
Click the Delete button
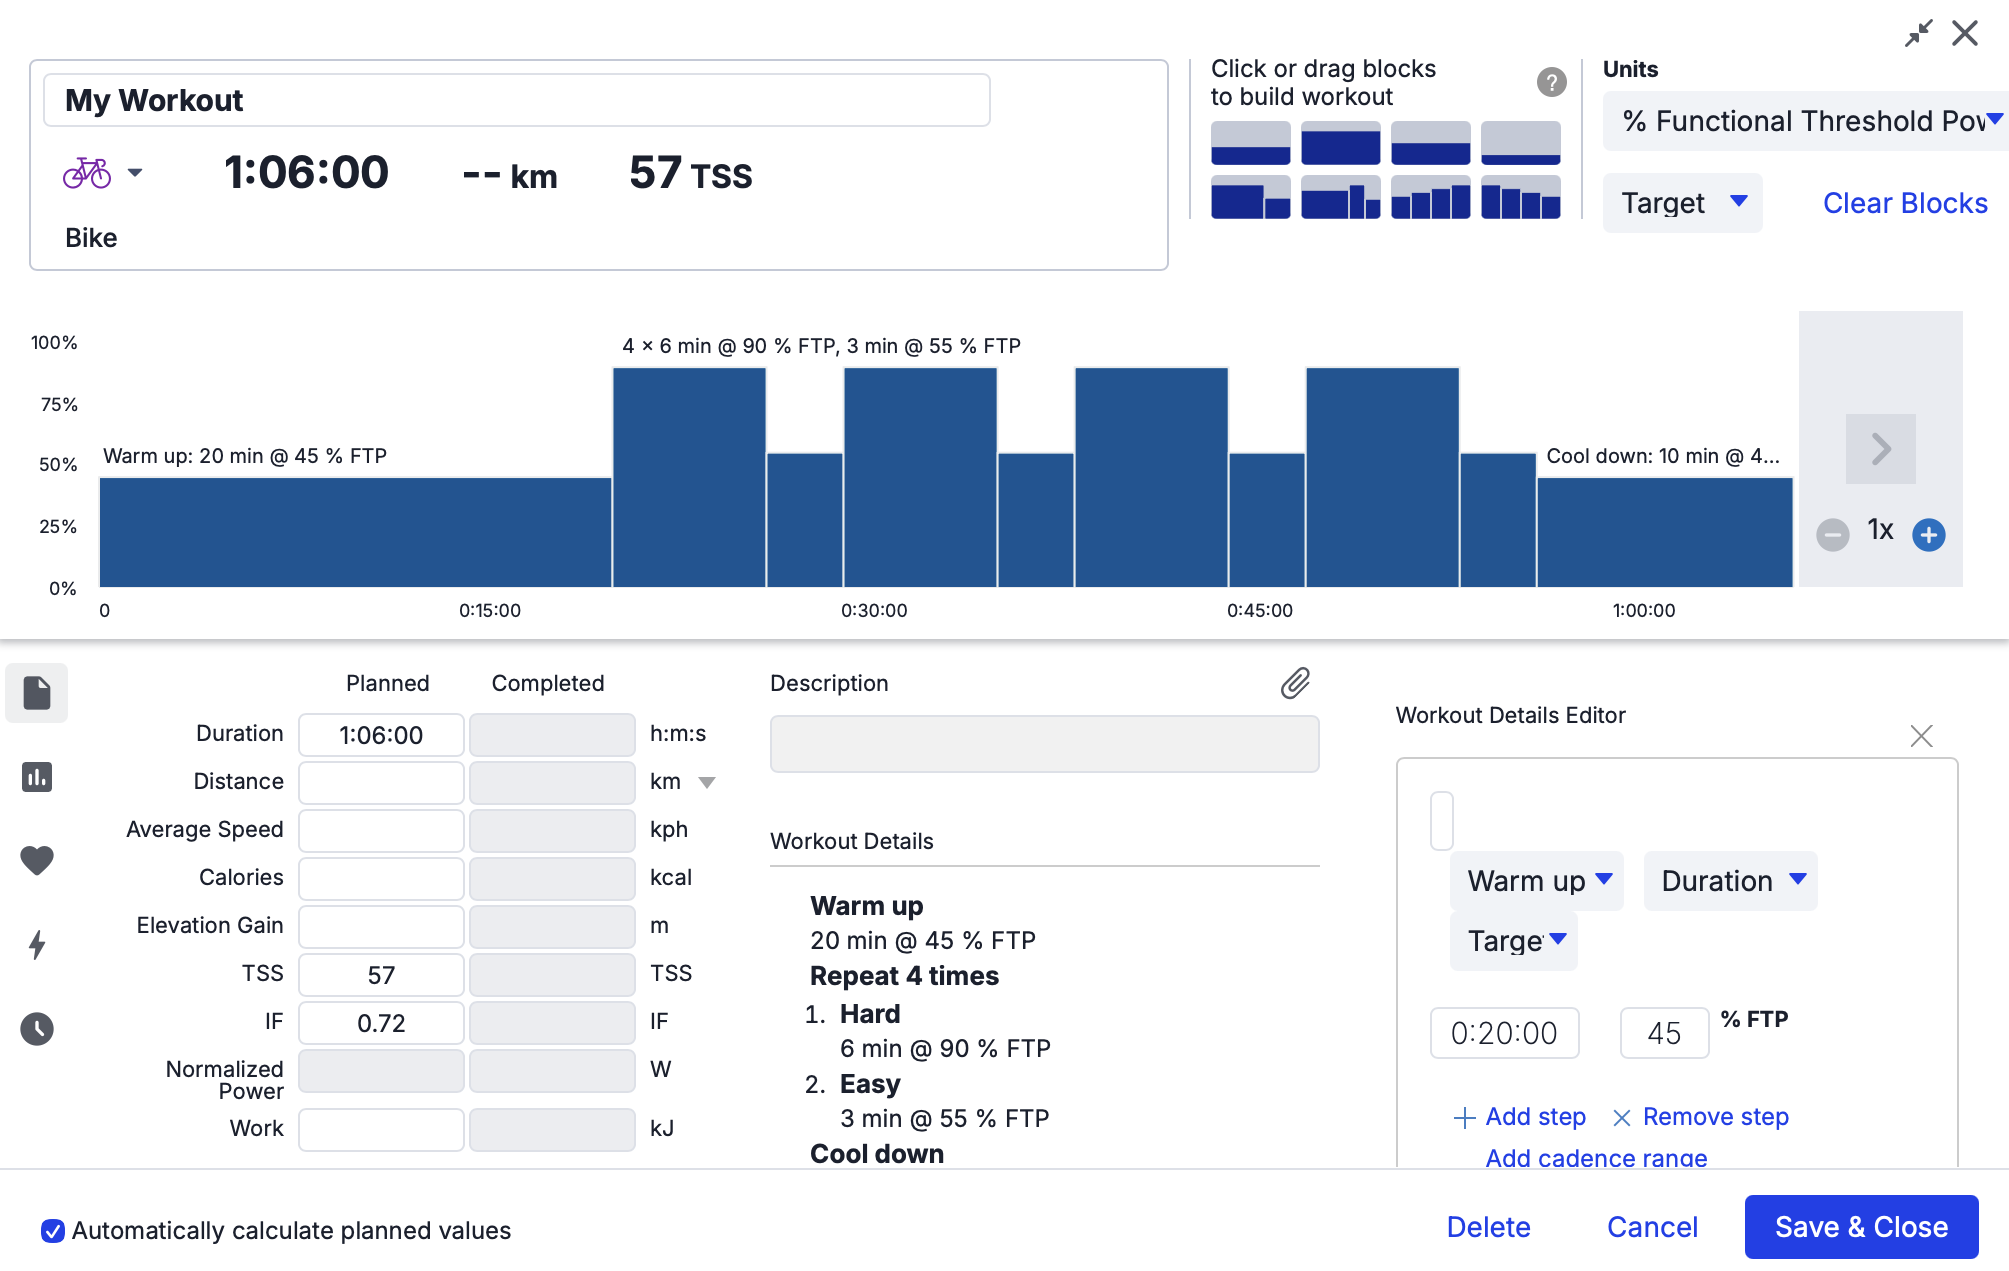pyautogui.click(x=1488, y=1227)
